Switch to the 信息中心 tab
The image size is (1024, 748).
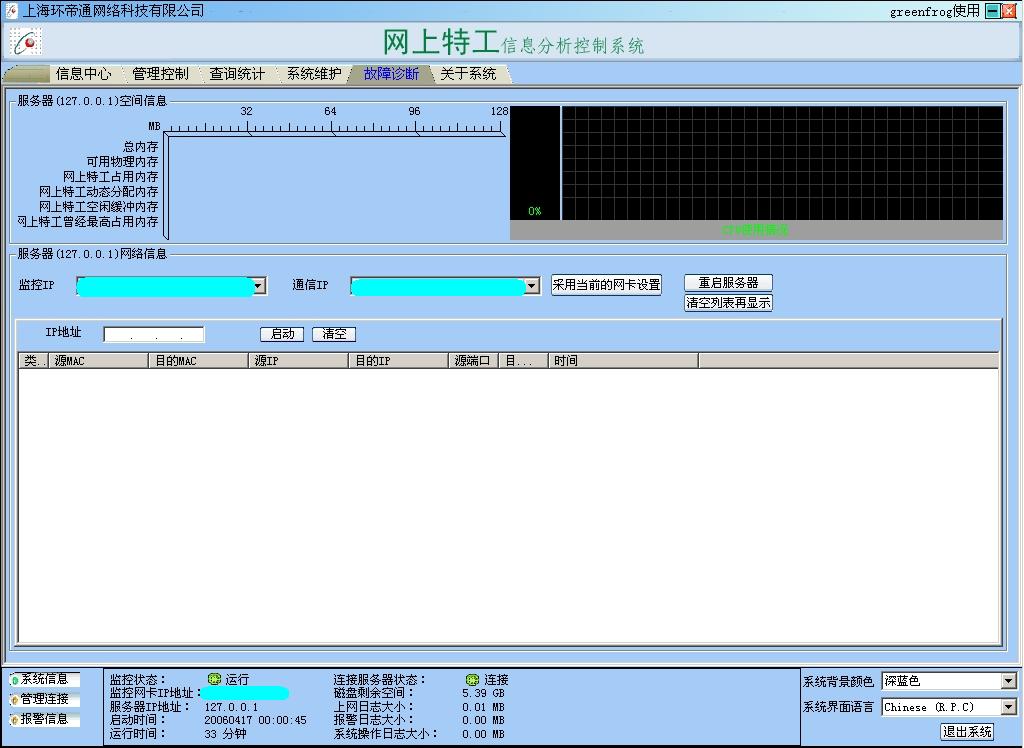83,74
